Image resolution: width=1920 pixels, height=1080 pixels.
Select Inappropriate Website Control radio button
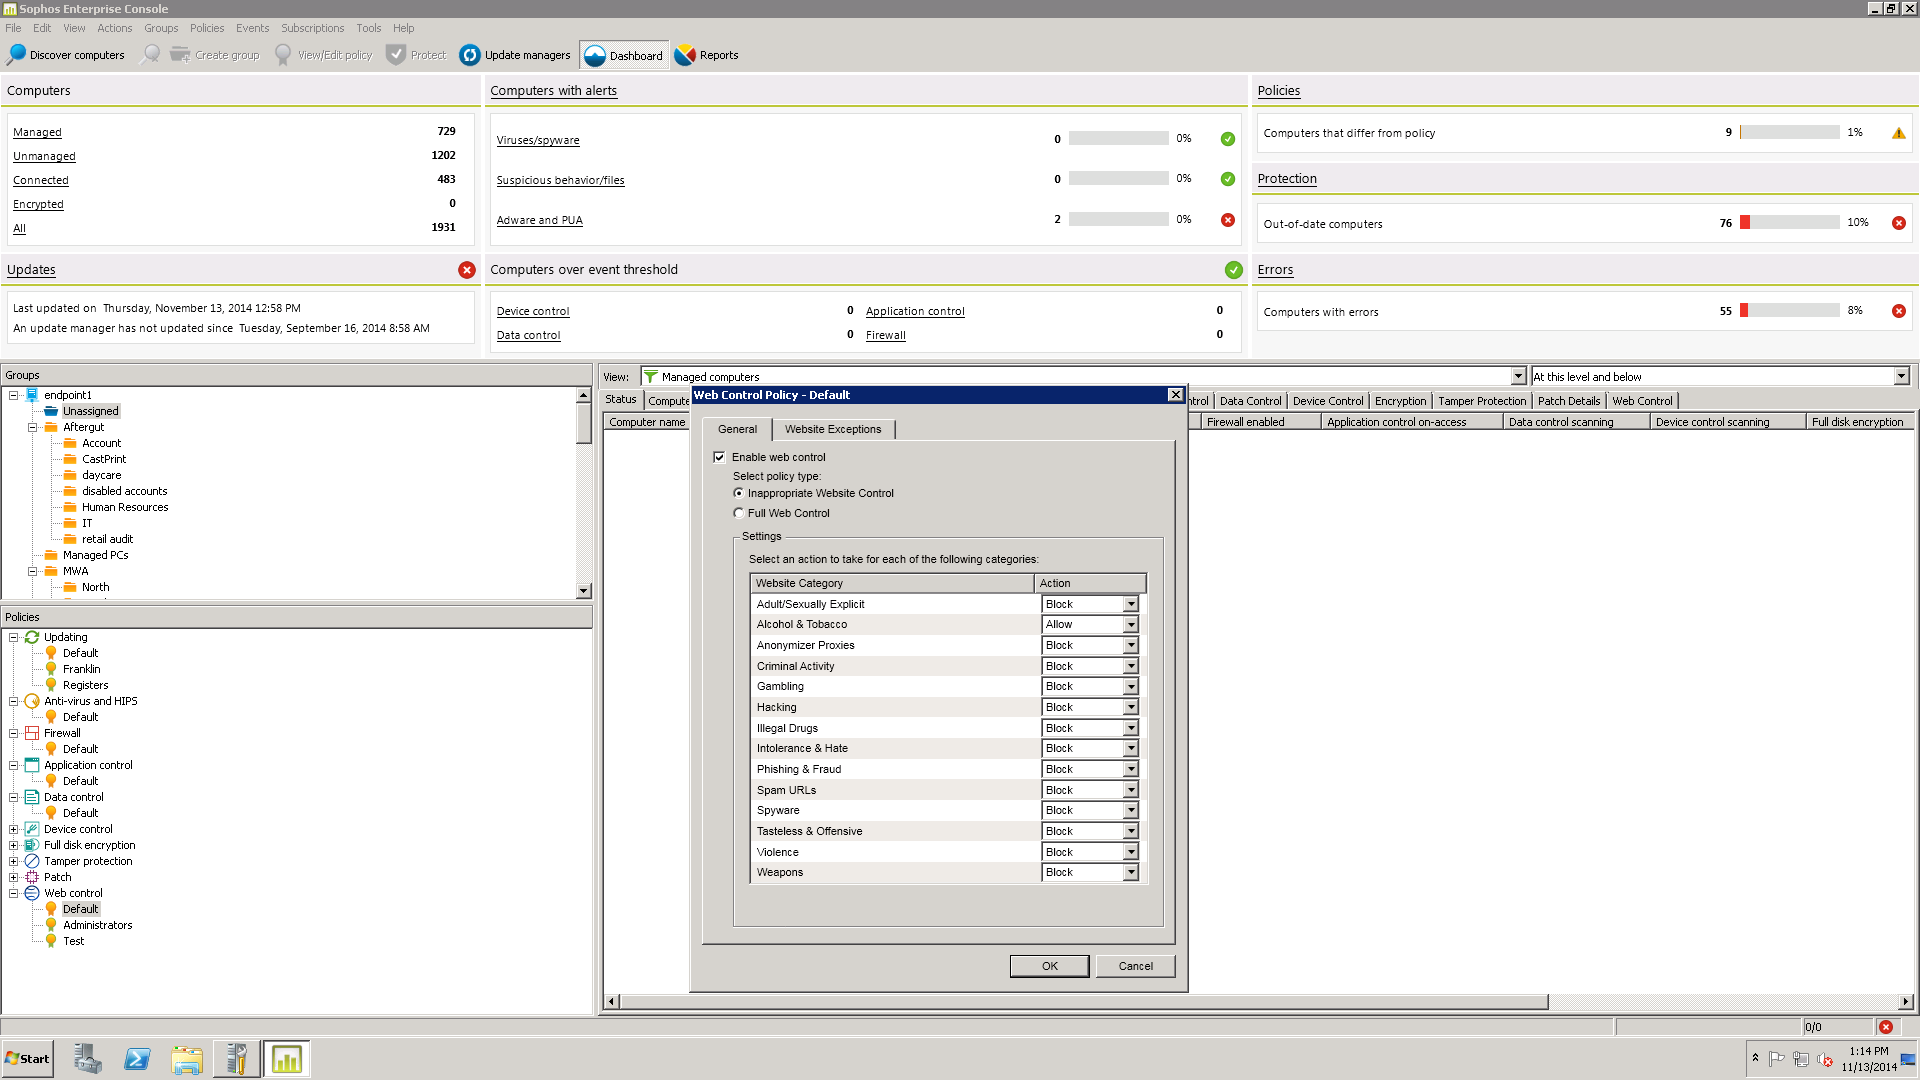coord(739,493)
